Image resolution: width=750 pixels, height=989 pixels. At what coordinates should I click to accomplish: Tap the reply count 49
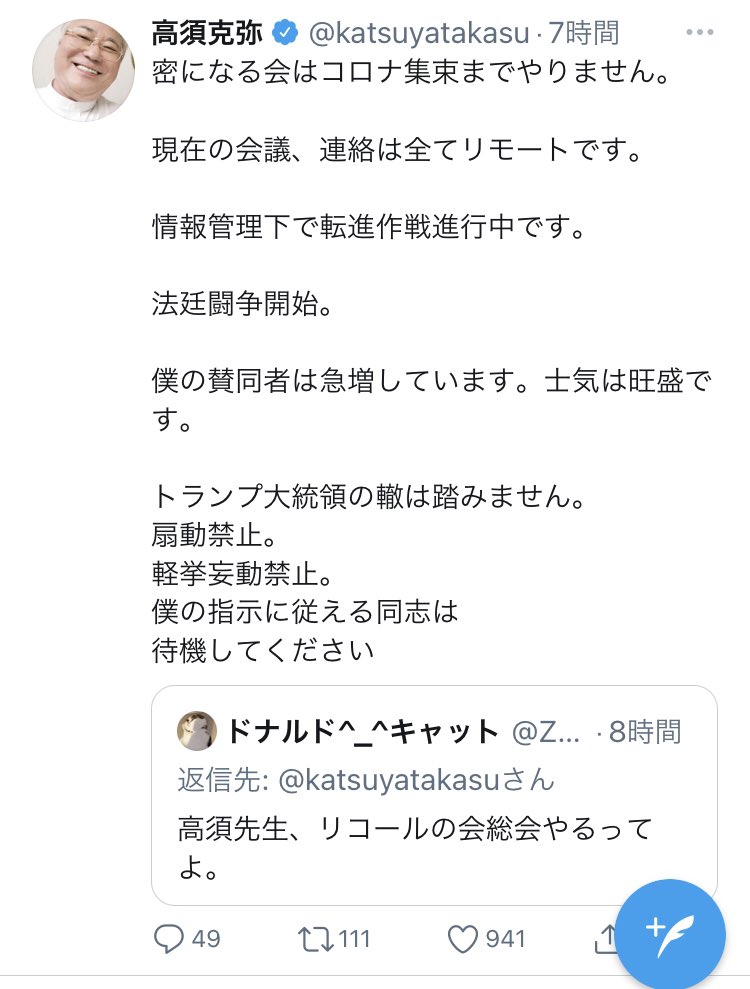click(203, 938)
